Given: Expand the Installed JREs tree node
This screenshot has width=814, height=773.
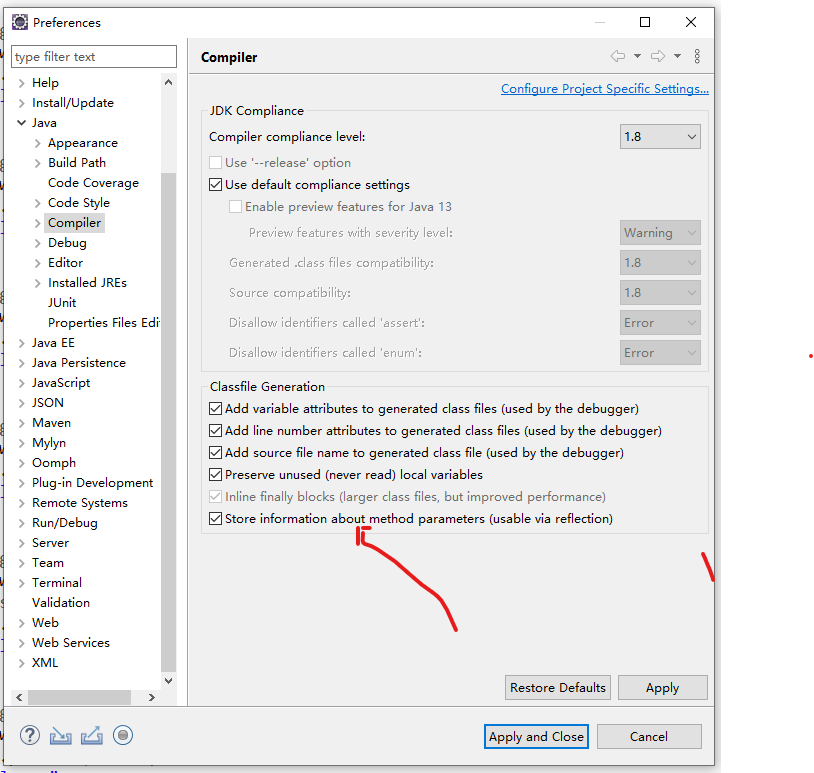Looking at the screenshot, I should pyautogui.click(x=37, y=282).
